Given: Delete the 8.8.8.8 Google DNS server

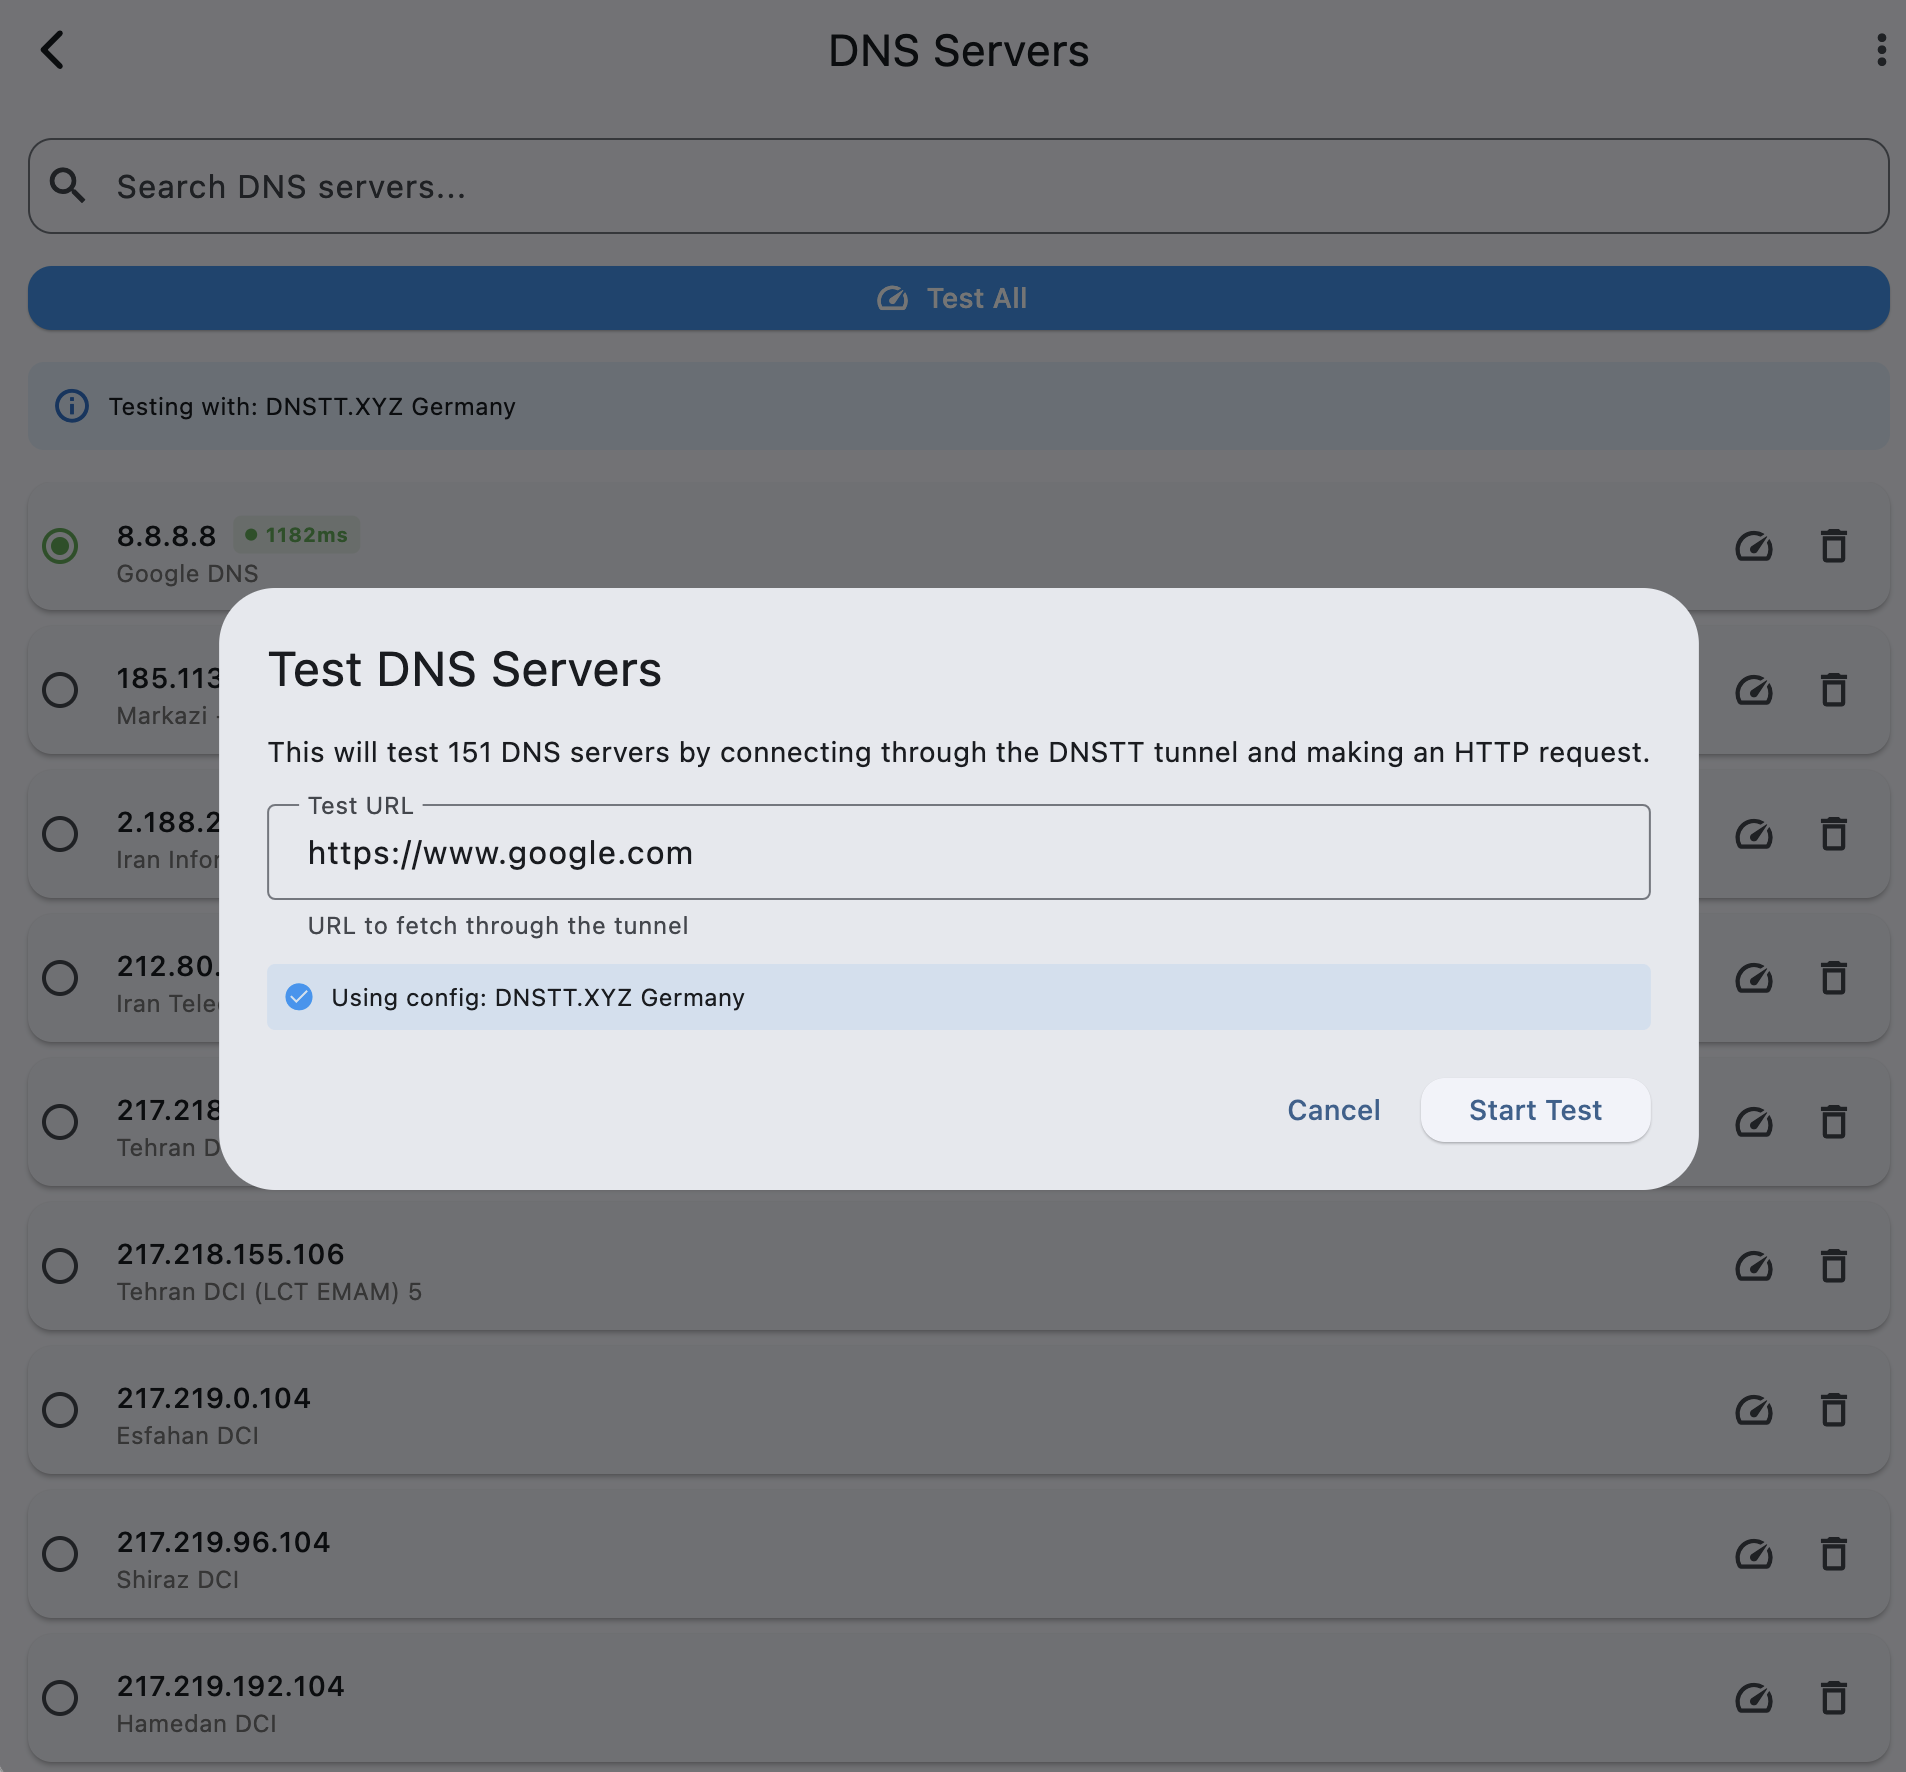Looking at the screenshot, I should pos(1833,547).
